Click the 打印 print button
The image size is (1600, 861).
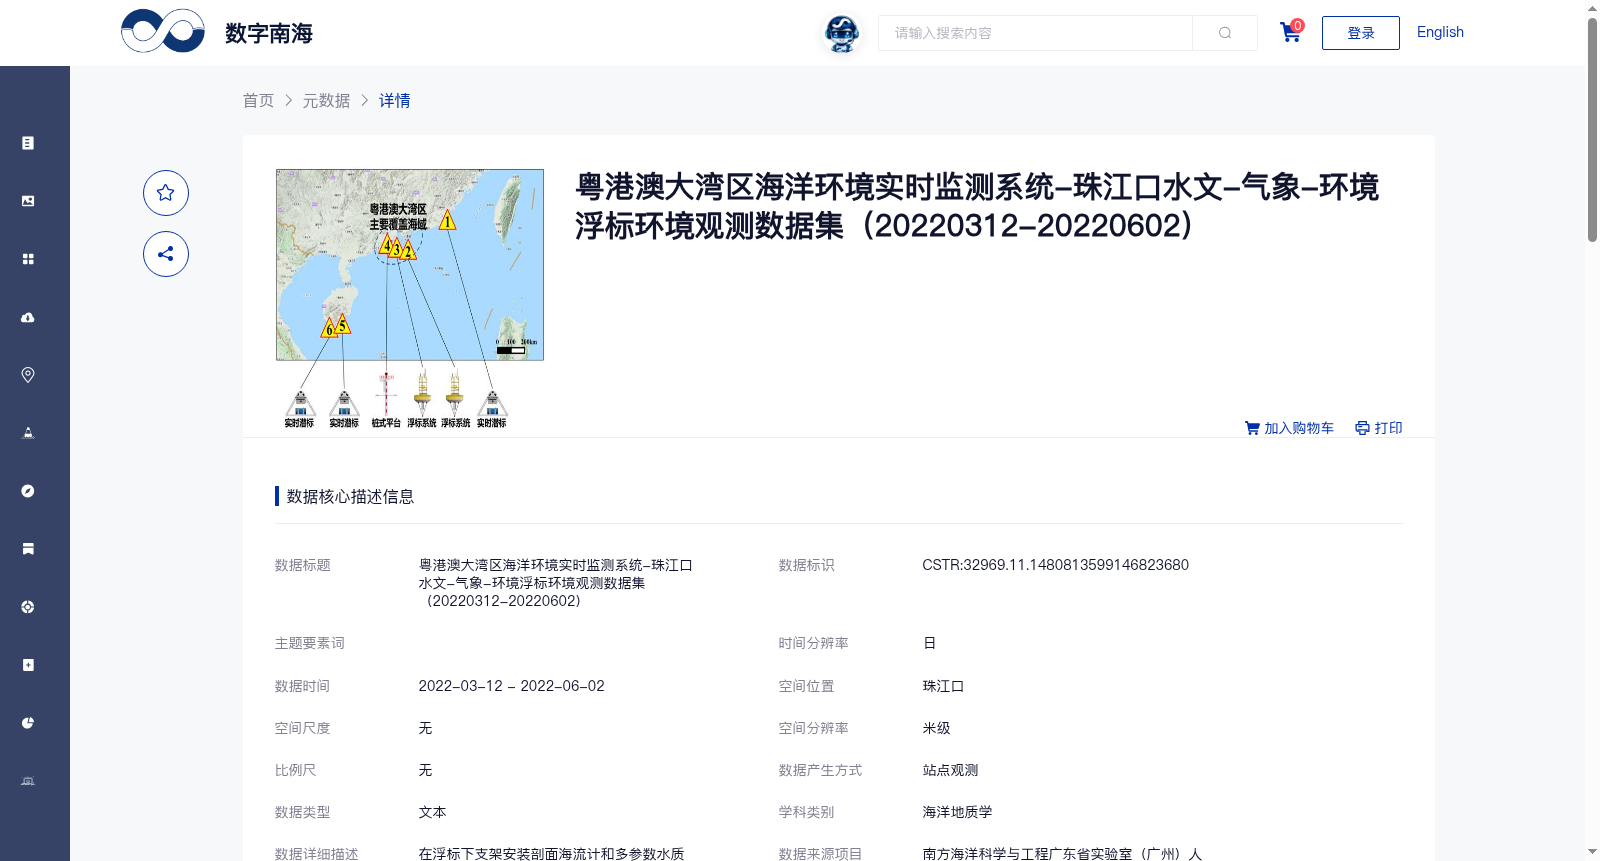click(1379, 428)
